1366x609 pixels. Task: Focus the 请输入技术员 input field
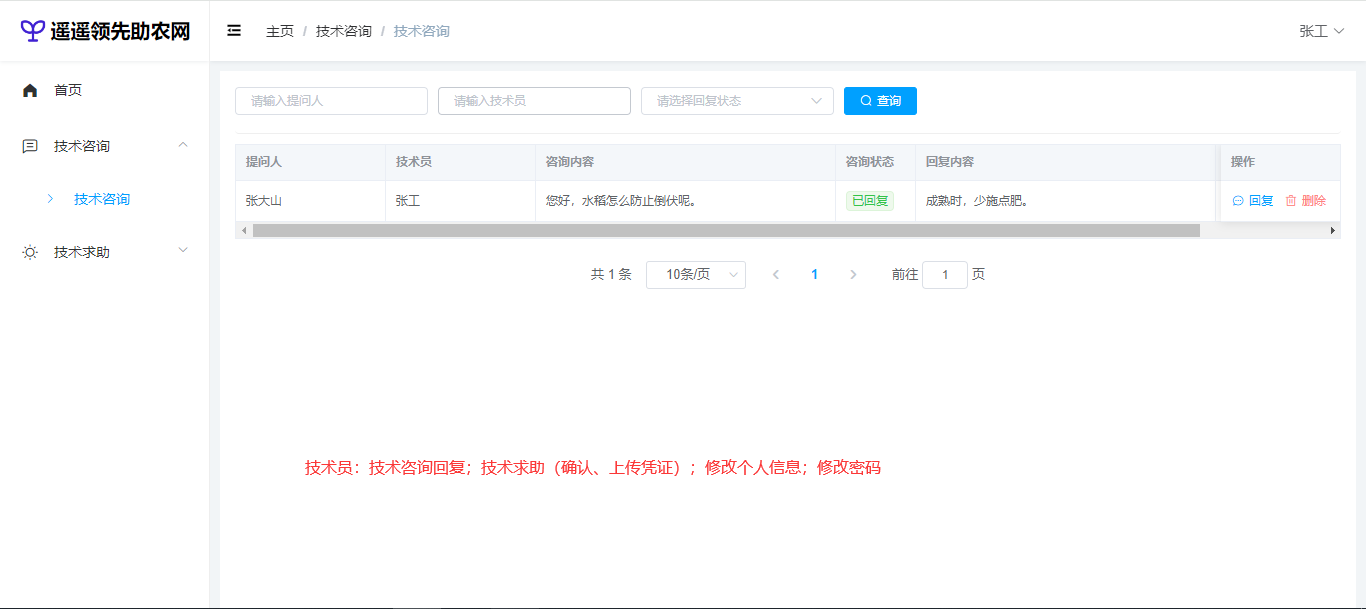534,101
